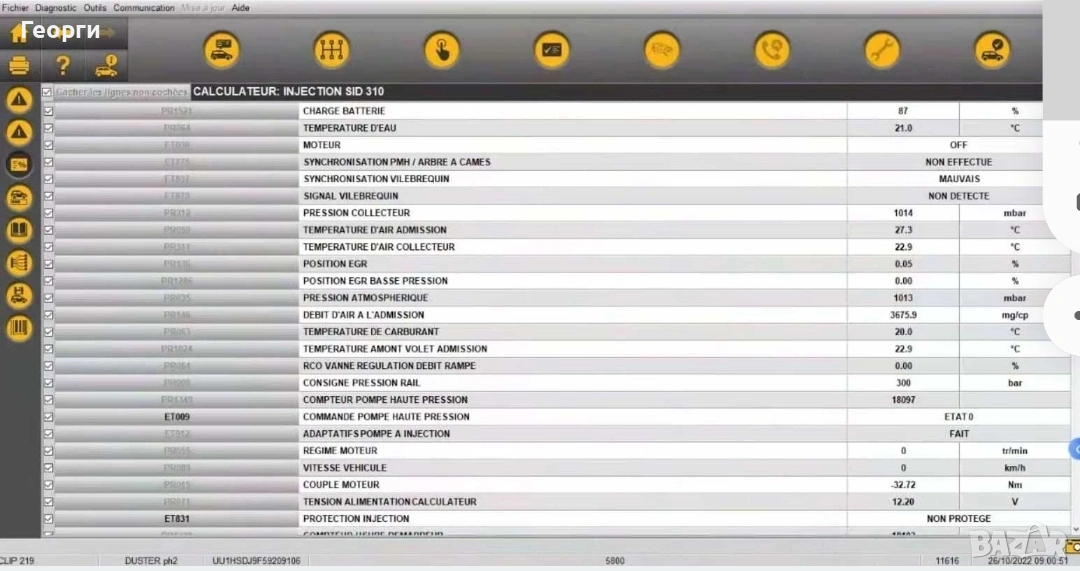The width and height of the screenshot is (1080, 571).
Task: Open the question mark help icon
Action: click(x=62, y=67)
